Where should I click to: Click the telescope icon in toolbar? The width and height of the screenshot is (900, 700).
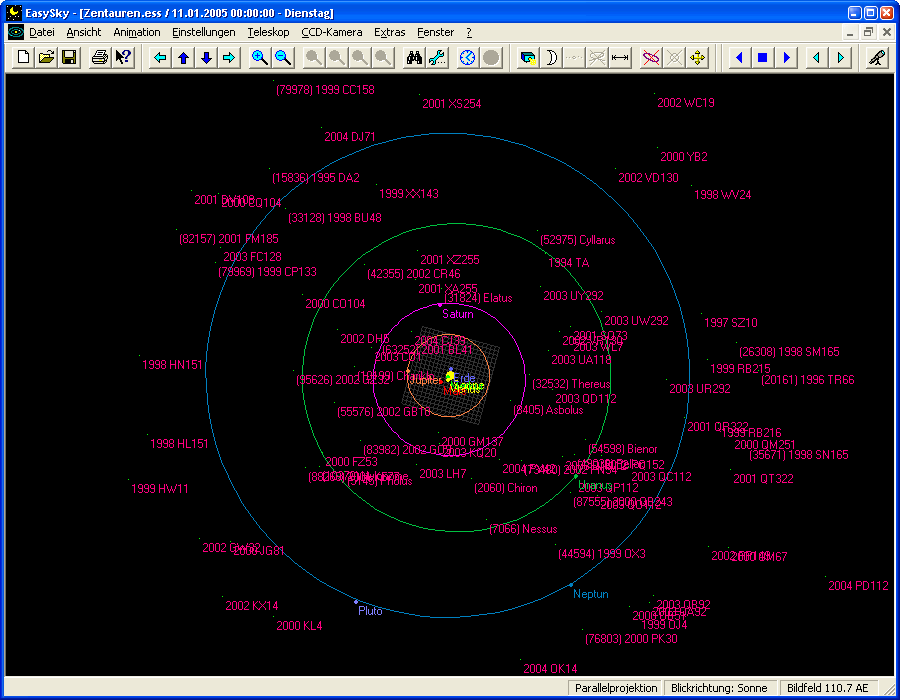[876, 58]
